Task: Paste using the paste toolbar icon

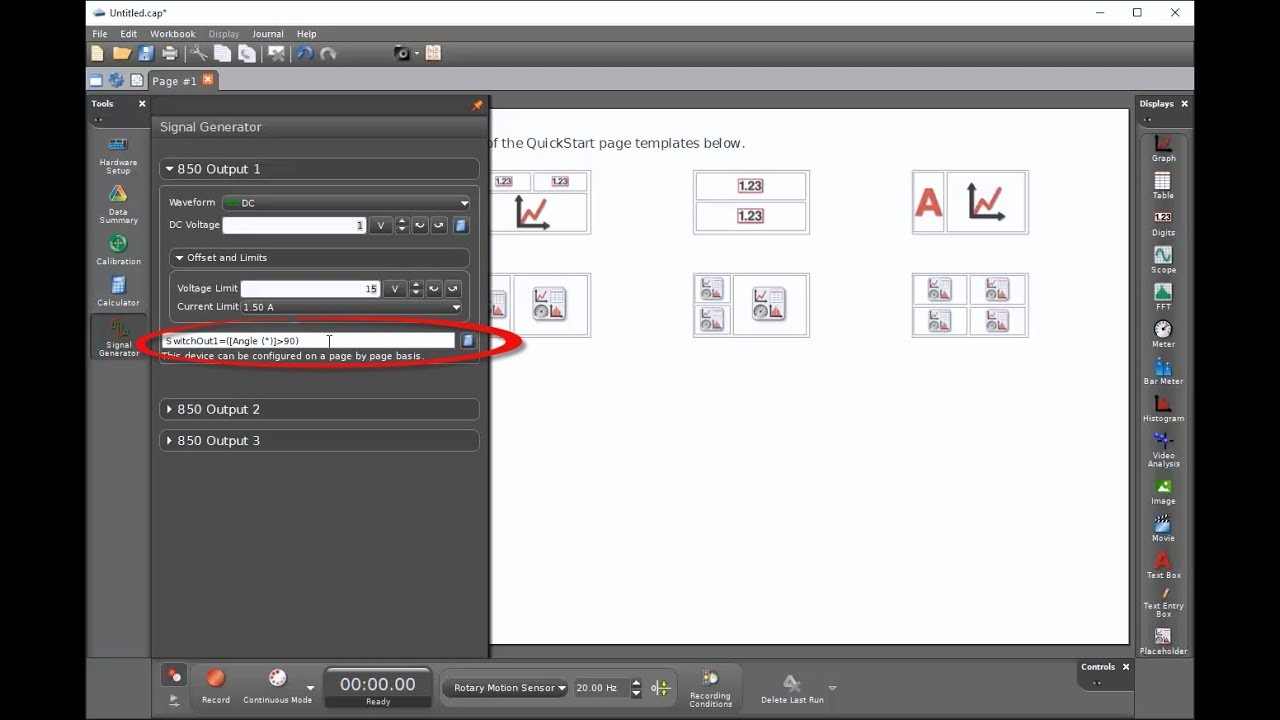Action: [x=246, y=53]
